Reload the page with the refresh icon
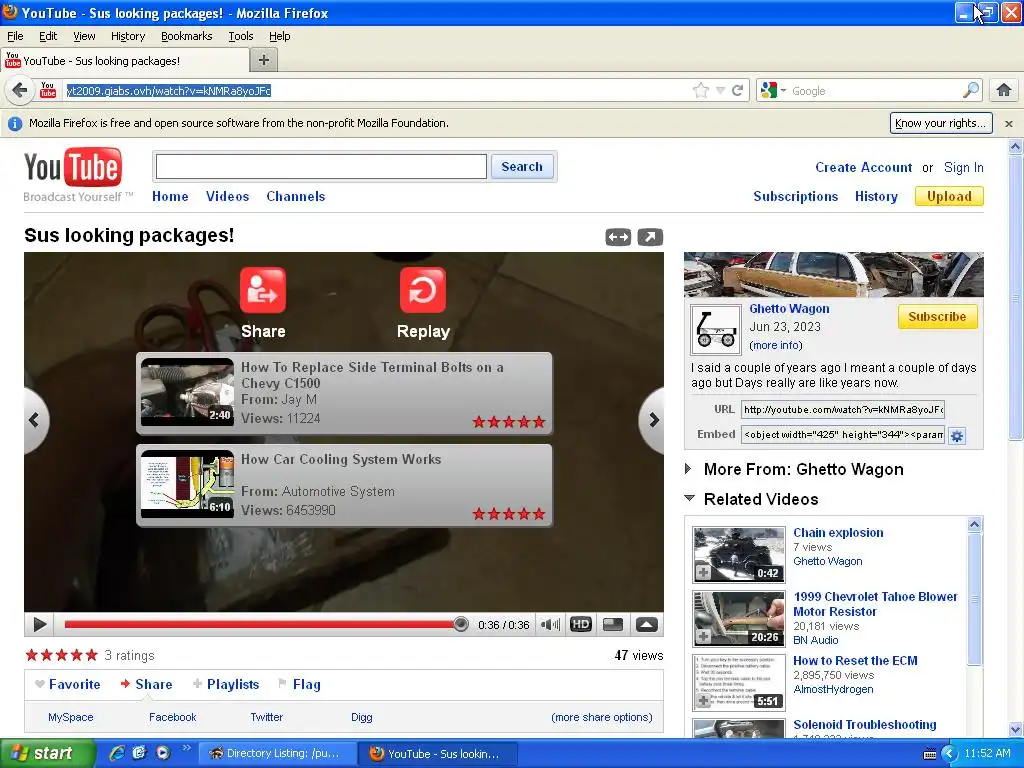The width and height of the screenshot is (1024, 768). click(738, 90)
